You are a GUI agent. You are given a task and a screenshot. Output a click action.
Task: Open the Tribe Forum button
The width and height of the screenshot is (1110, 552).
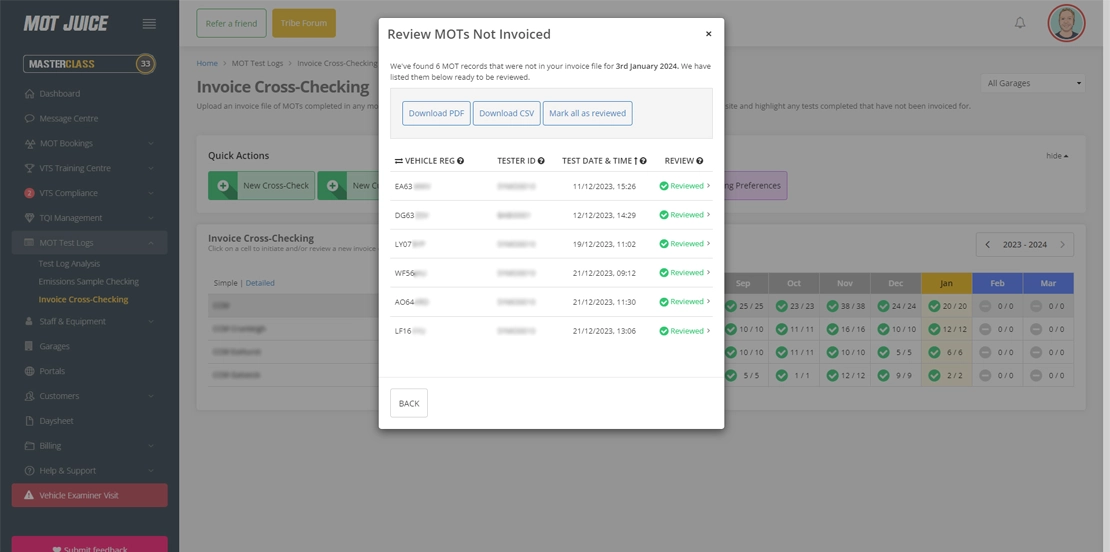[304, 23]
